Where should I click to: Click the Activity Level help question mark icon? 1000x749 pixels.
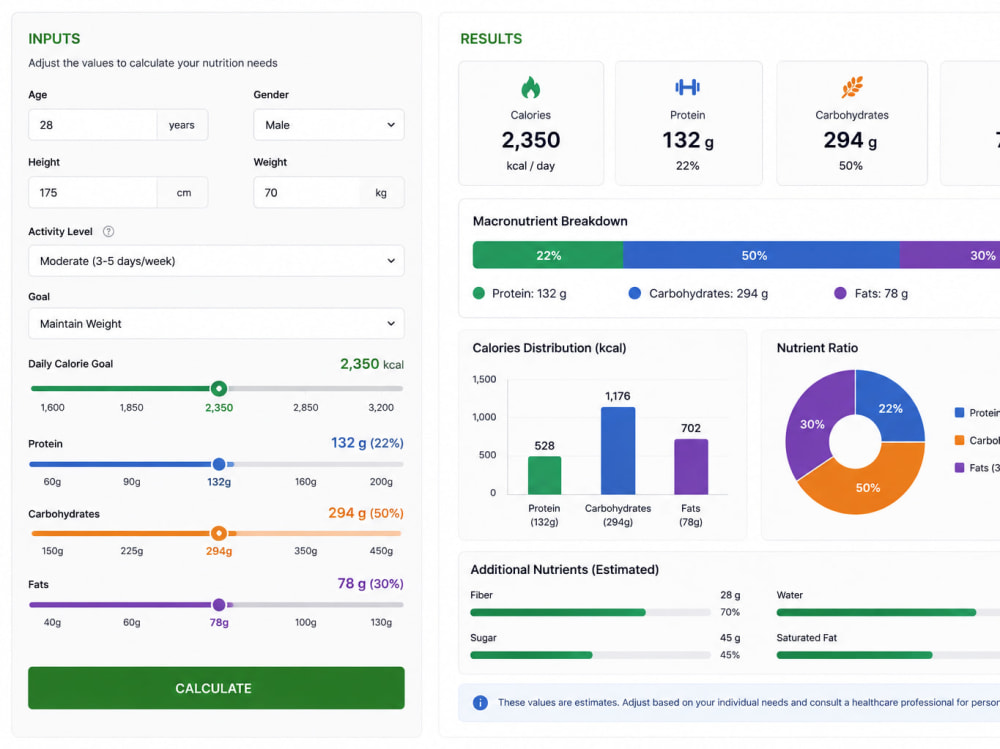[108, 232]
